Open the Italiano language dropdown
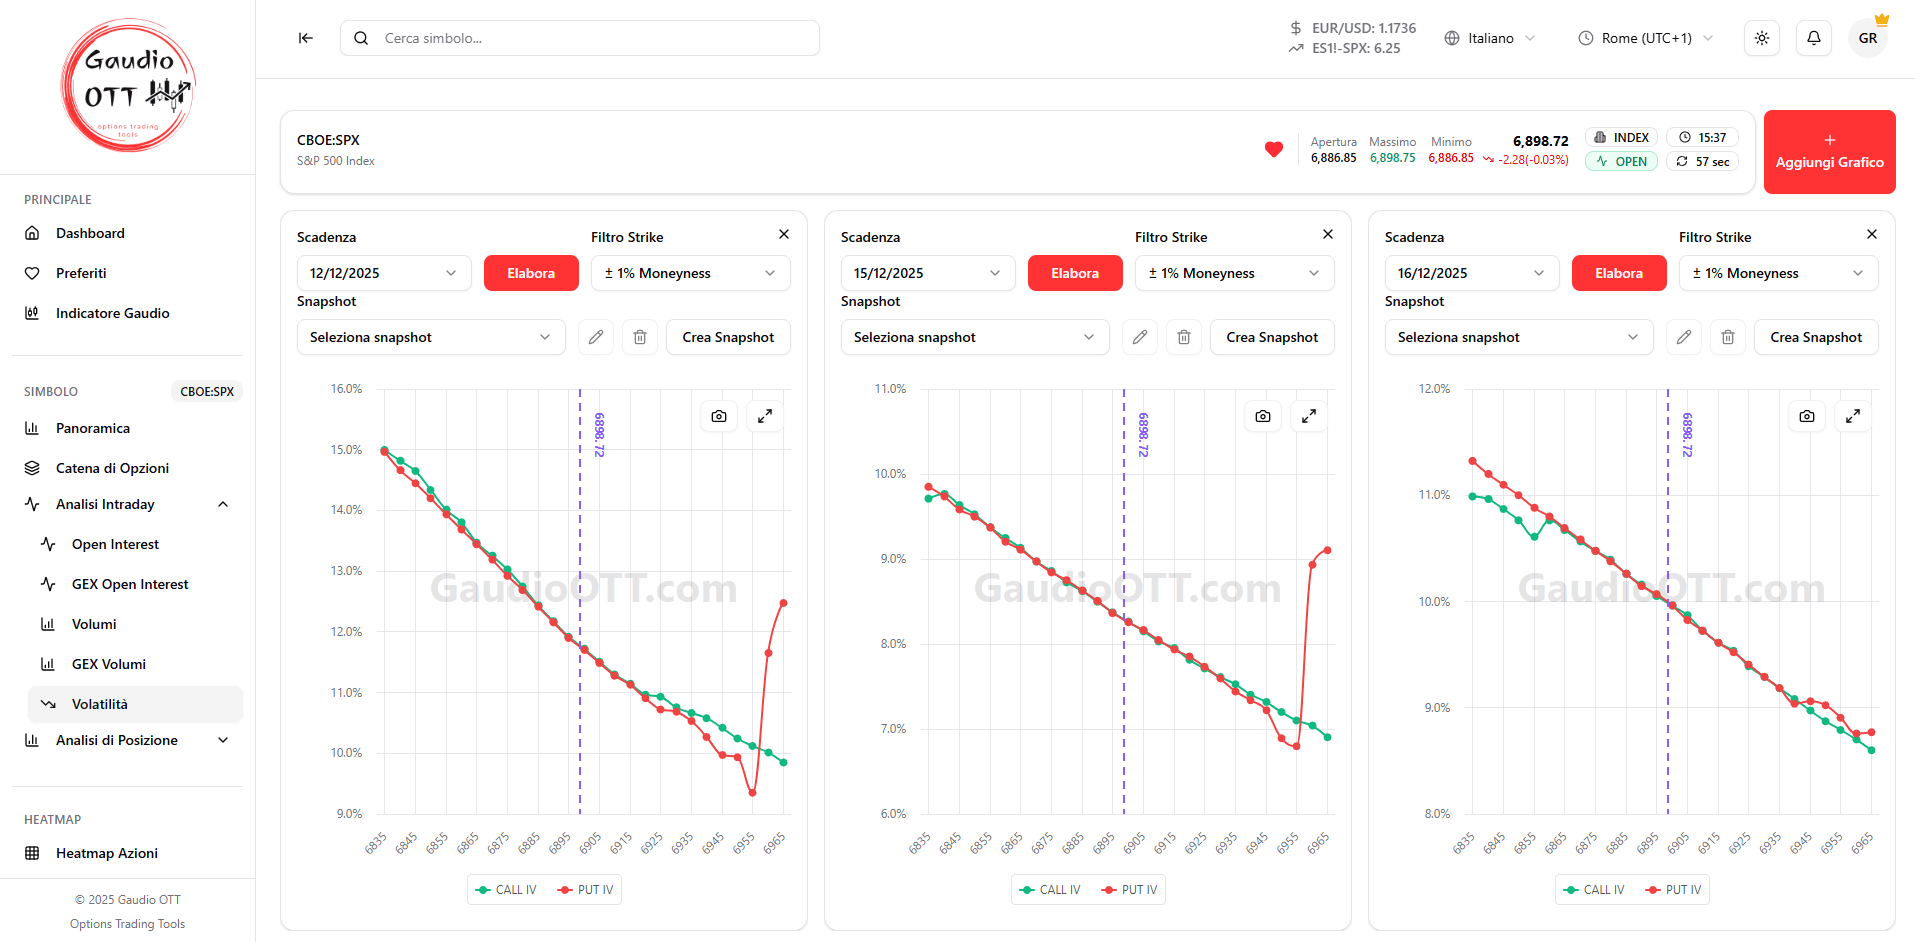 [1489, 38]
